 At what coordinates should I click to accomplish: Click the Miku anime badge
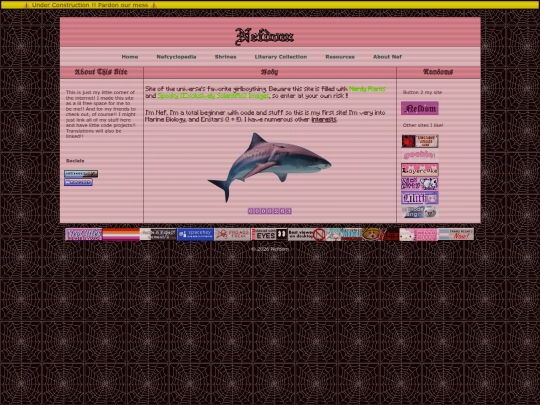[x=344, y=234]
